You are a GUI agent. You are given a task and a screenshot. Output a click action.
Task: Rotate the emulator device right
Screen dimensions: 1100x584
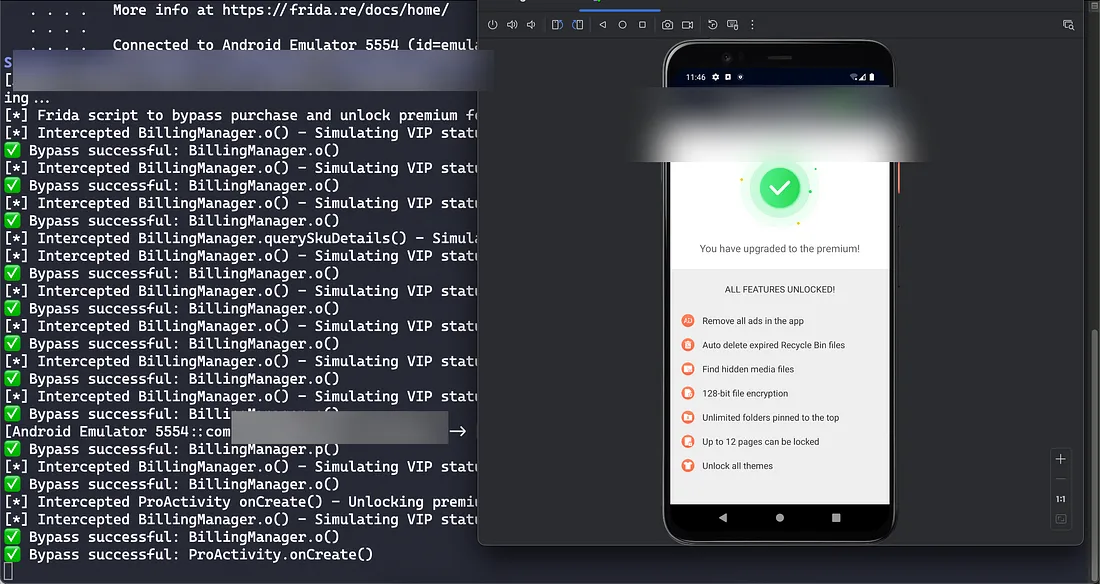pos(577,25)
